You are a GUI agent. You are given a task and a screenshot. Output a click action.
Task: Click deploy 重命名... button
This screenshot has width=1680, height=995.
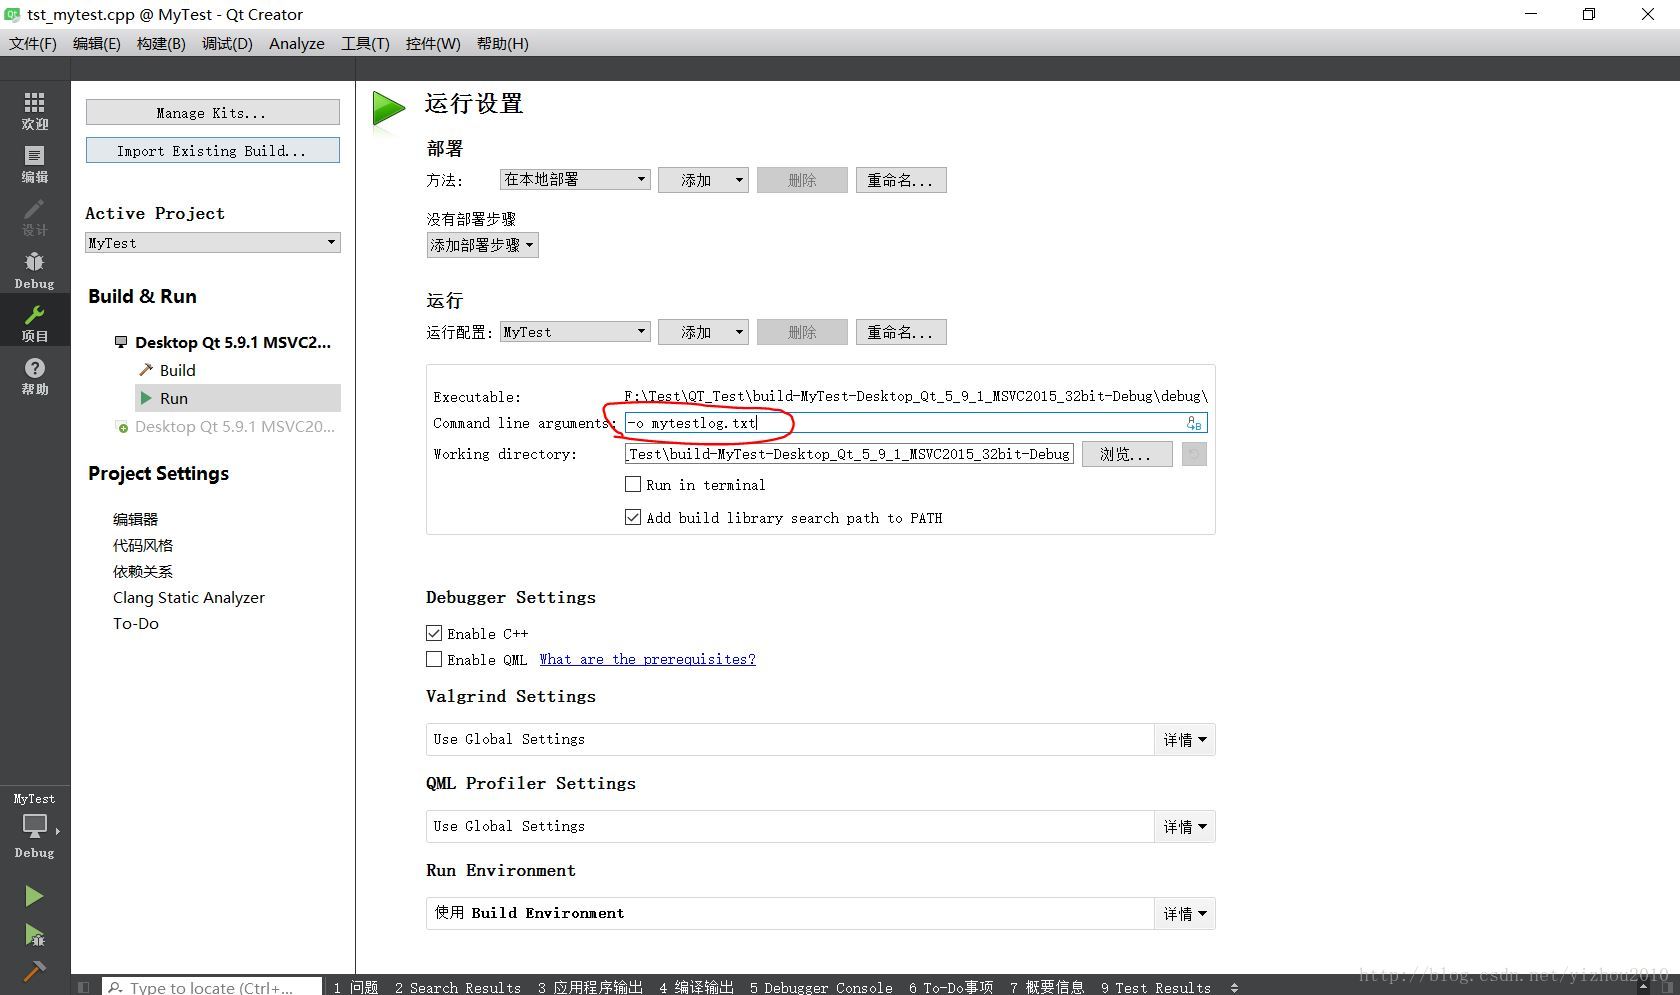pos(901,180)
